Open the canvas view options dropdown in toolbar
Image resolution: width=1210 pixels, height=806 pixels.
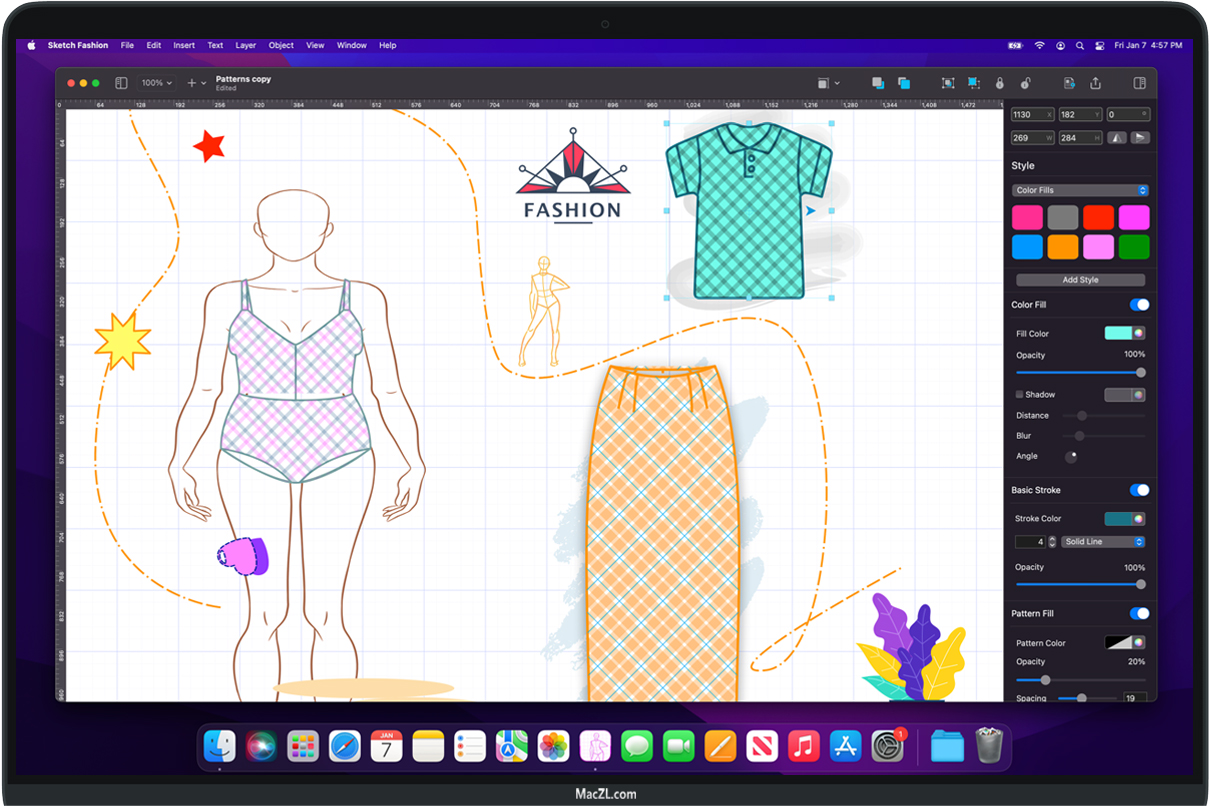[x=828, y=83]
